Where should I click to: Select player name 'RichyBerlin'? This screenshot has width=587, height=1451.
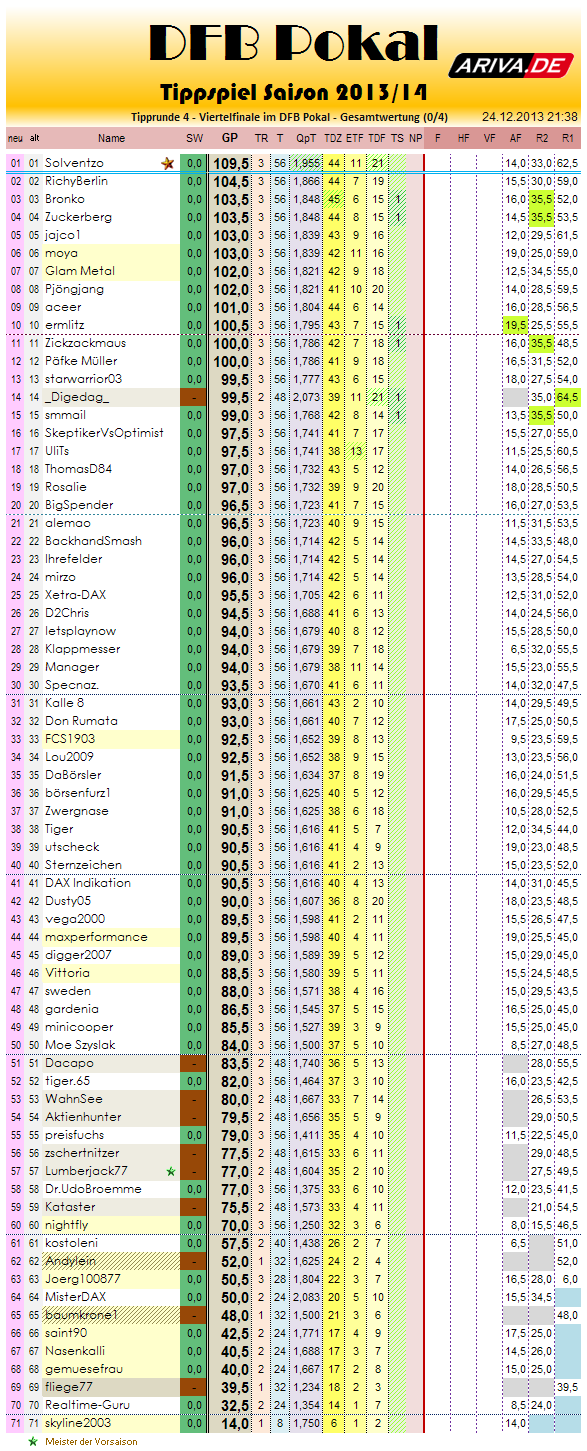coord(77,181)
